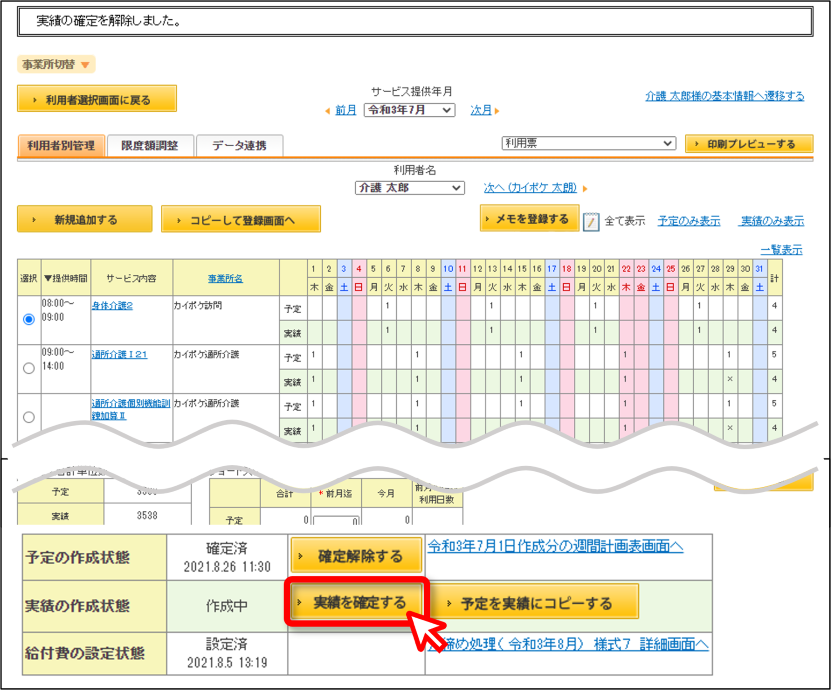Click the 一覧表示 link

782,250
